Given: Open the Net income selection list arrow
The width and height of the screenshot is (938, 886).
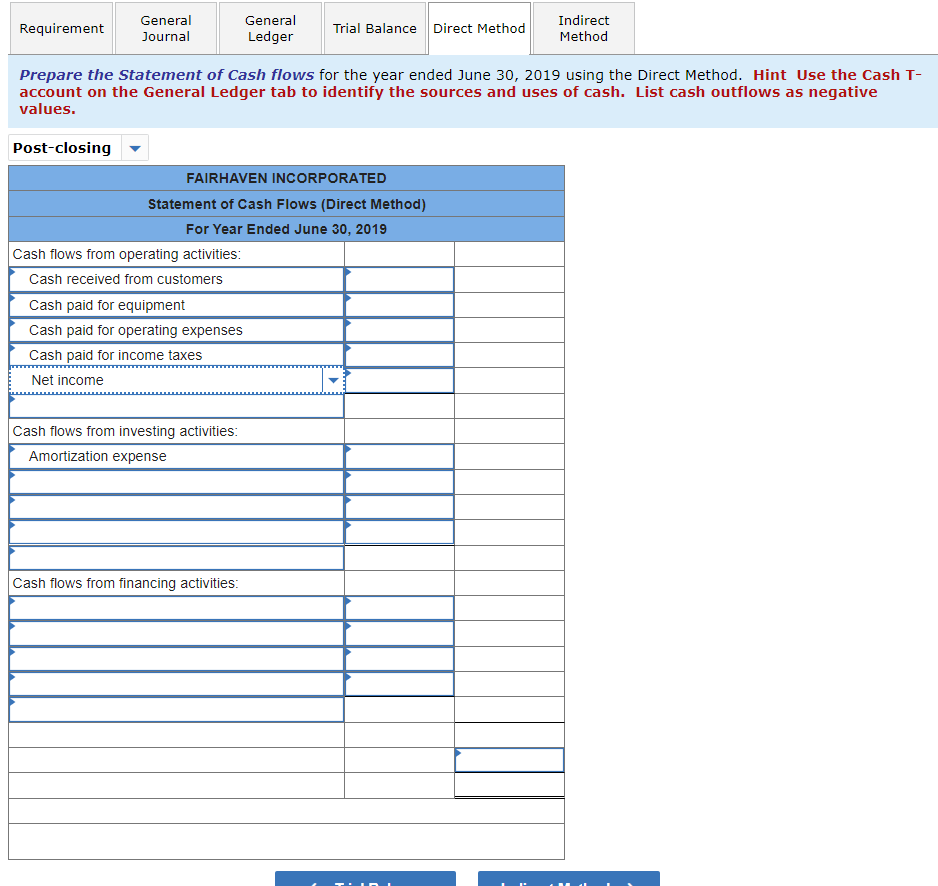Looking at the screenshot, I should (x=333, y=380).
